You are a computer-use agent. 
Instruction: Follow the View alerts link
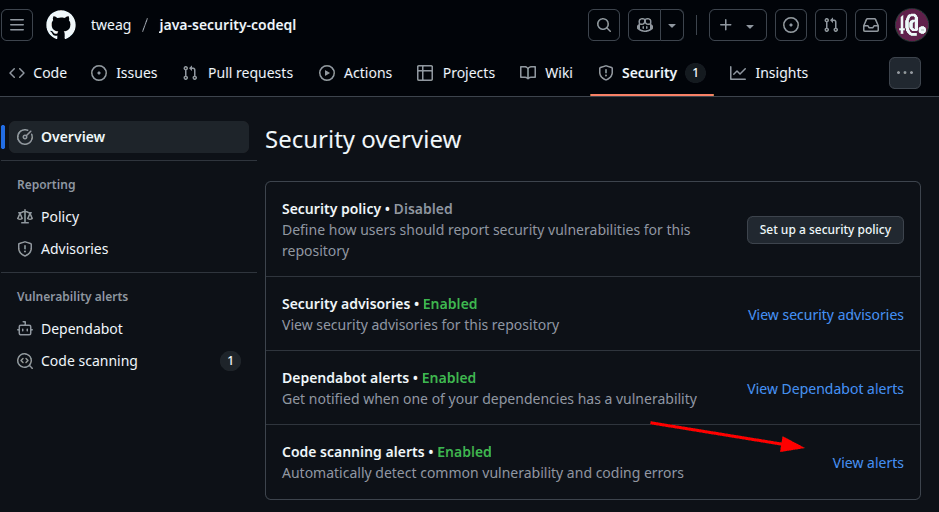(868, 463)
